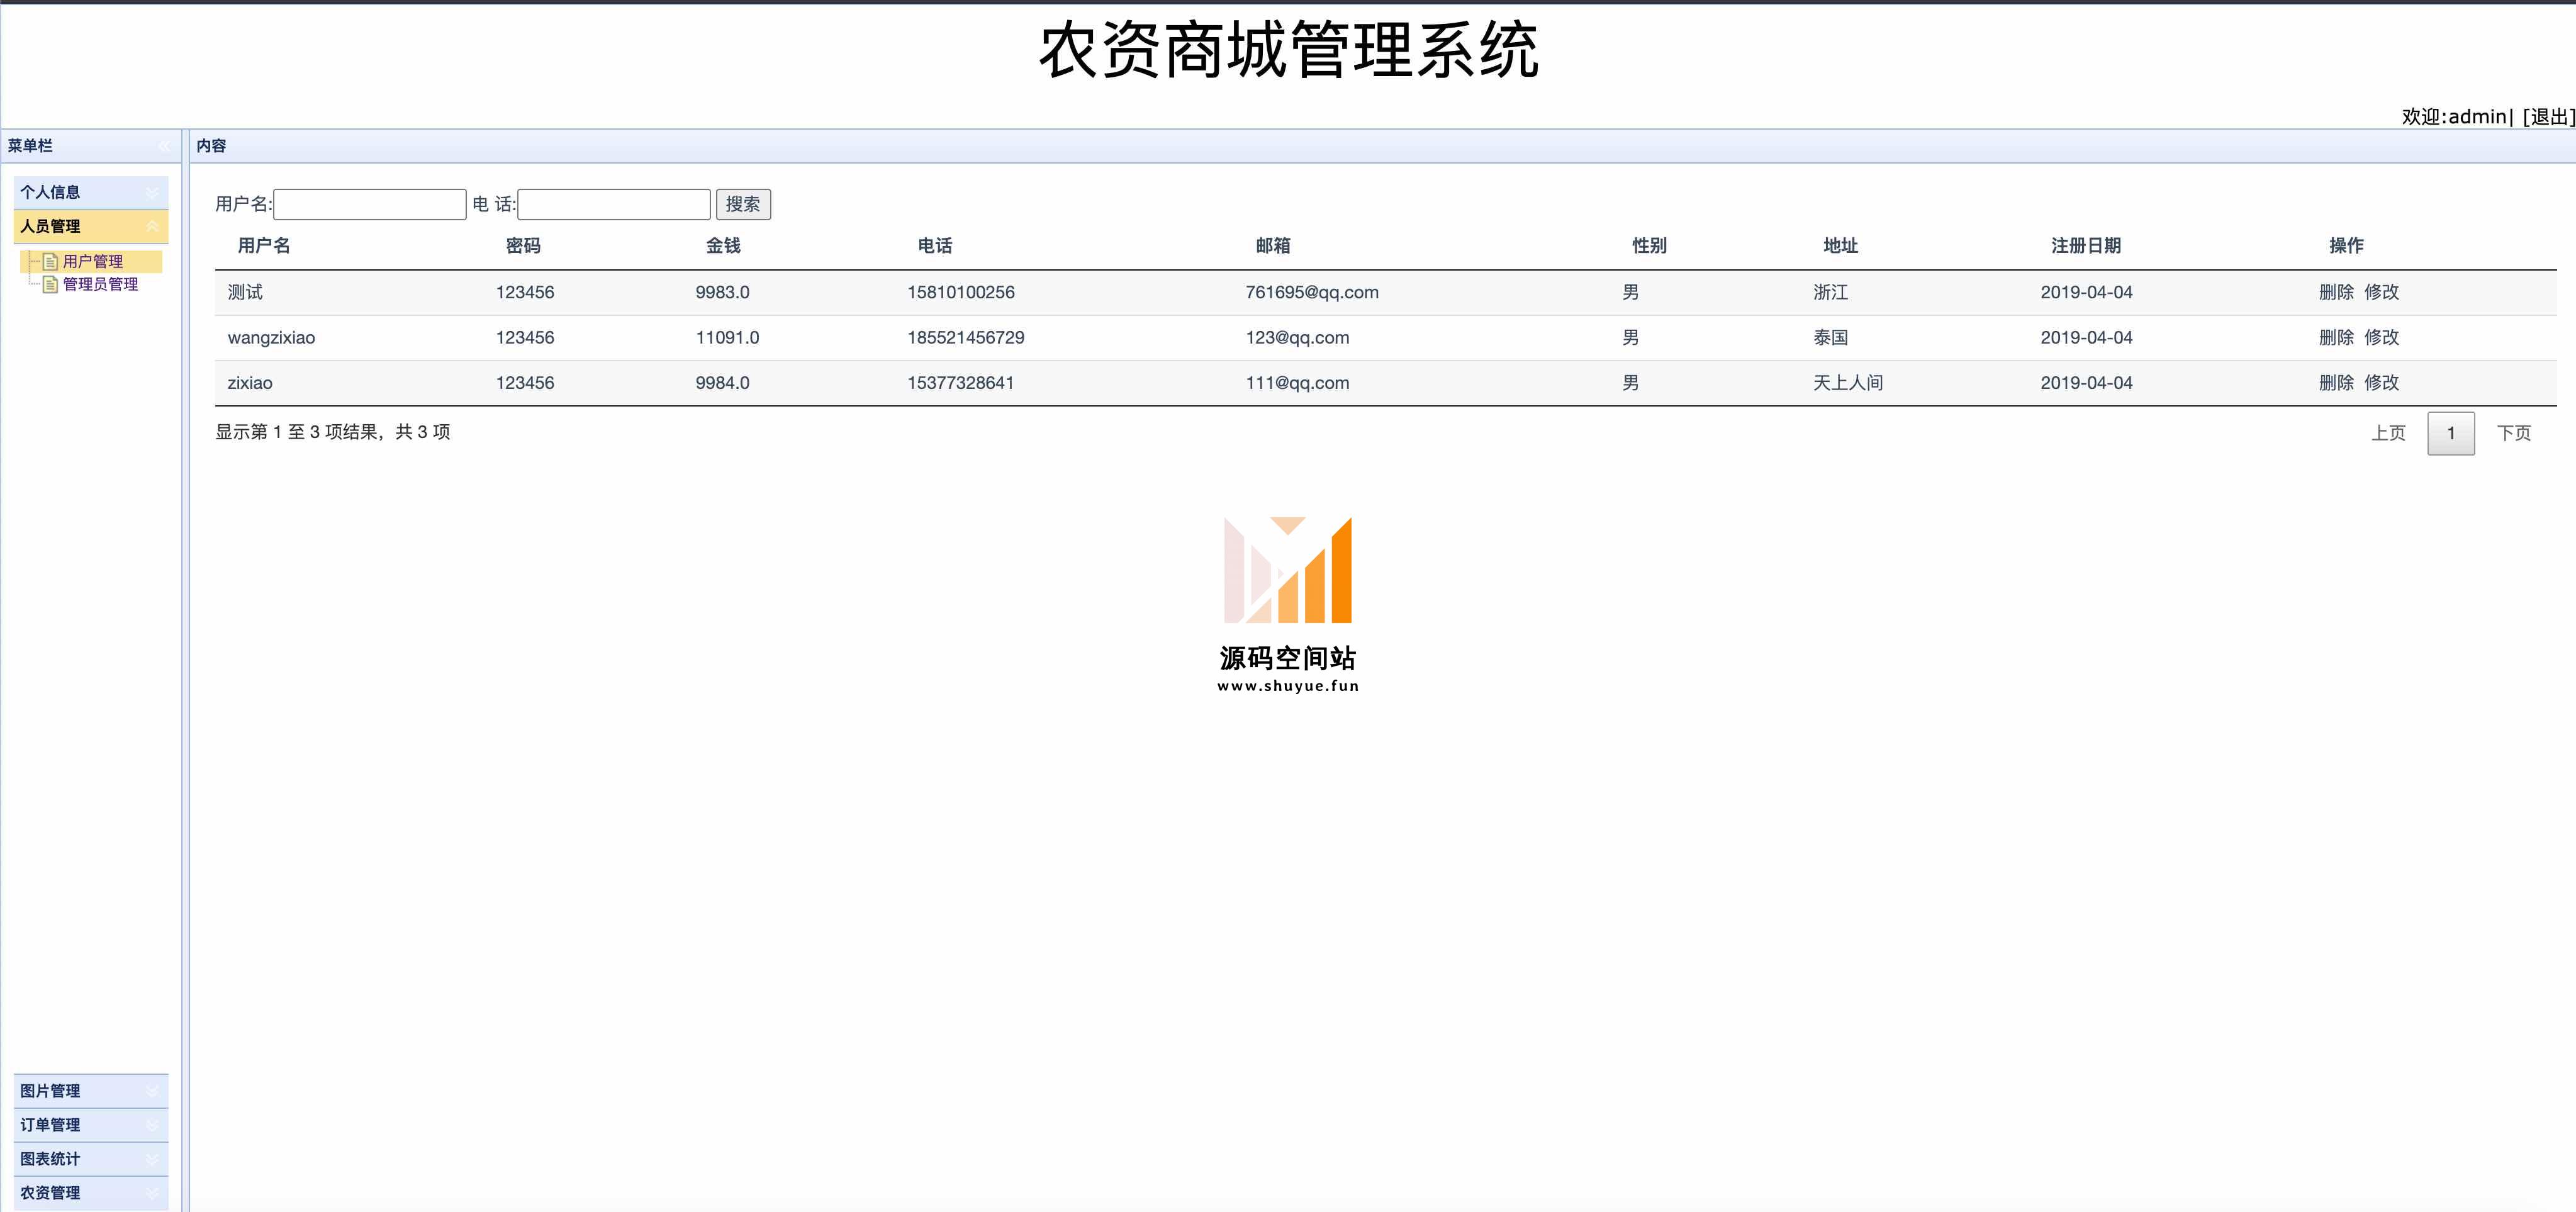Click the money value 9983.0
This screenshot has width=2576, height=1212.
pyautogui.click(x=722, y=292)
